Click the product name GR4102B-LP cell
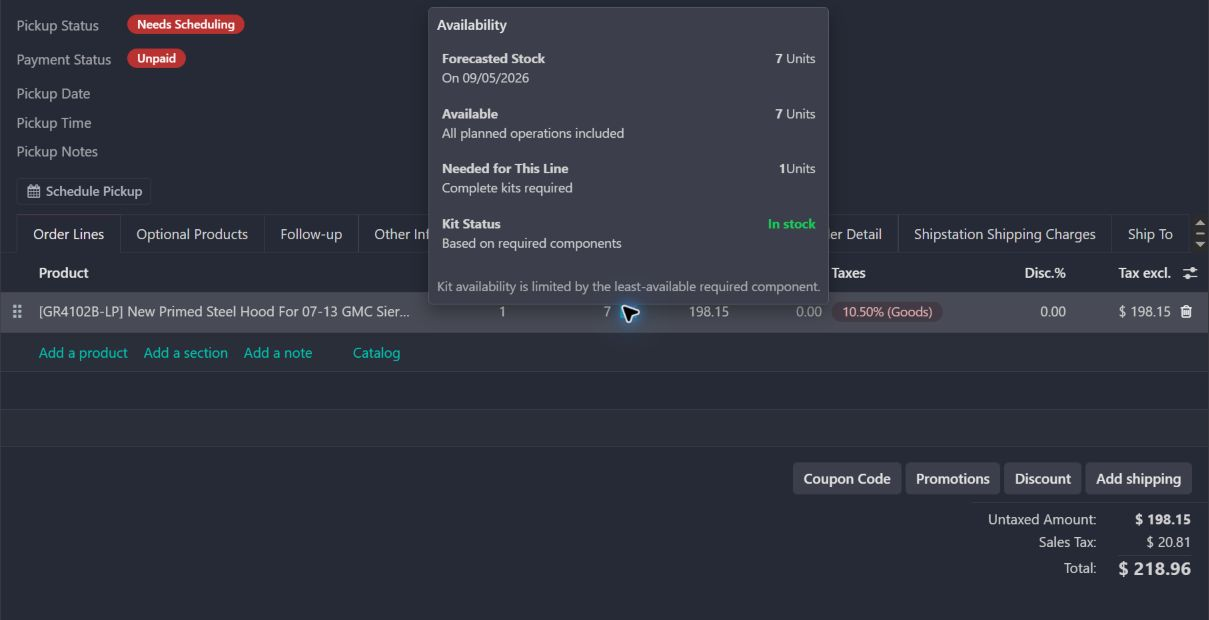The image size is (1209, 620). tap(224, 312)
